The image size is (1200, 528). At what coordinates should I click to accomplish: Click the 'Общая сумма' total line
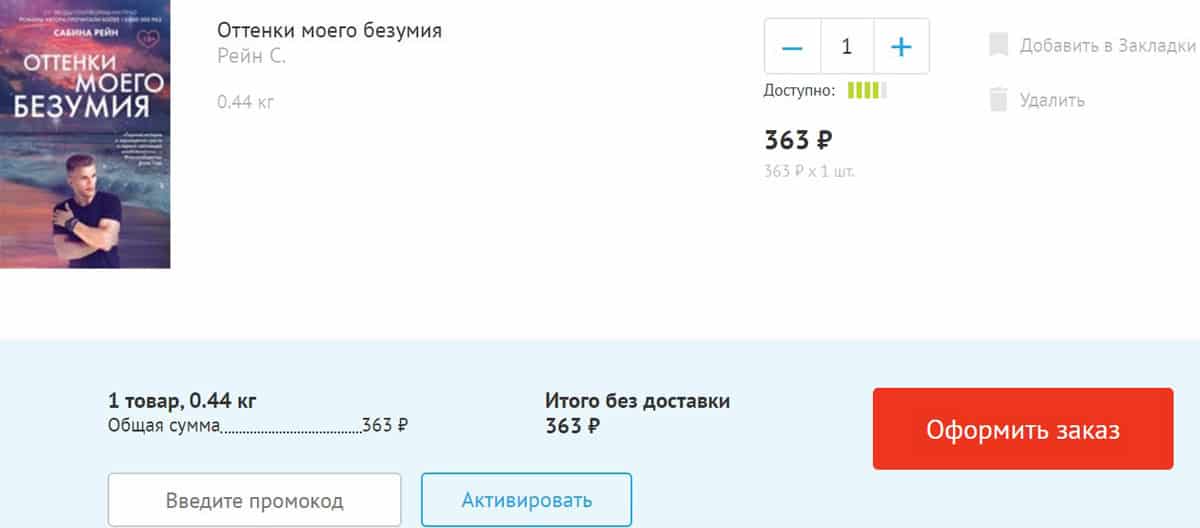coord(257,425)
